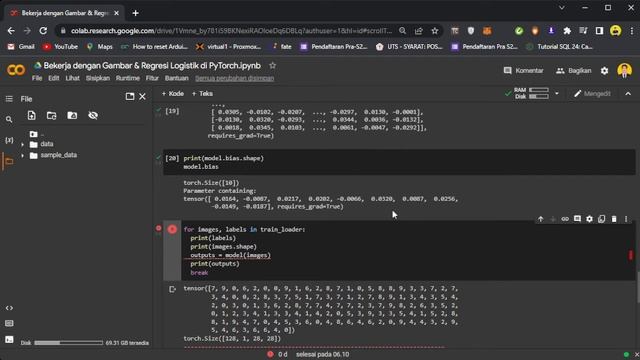Screen dimensions: 640x360
Task: Rename the notebook title
Action: point(152,65)
